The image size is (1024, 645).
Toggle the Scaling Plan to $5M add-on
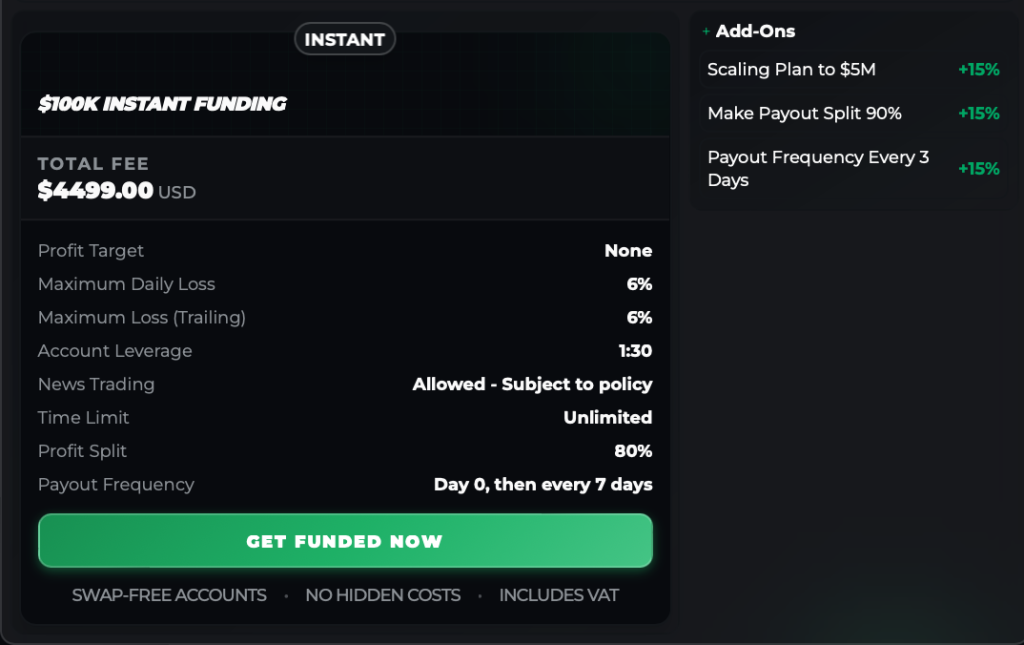click(x=852, y=70)
